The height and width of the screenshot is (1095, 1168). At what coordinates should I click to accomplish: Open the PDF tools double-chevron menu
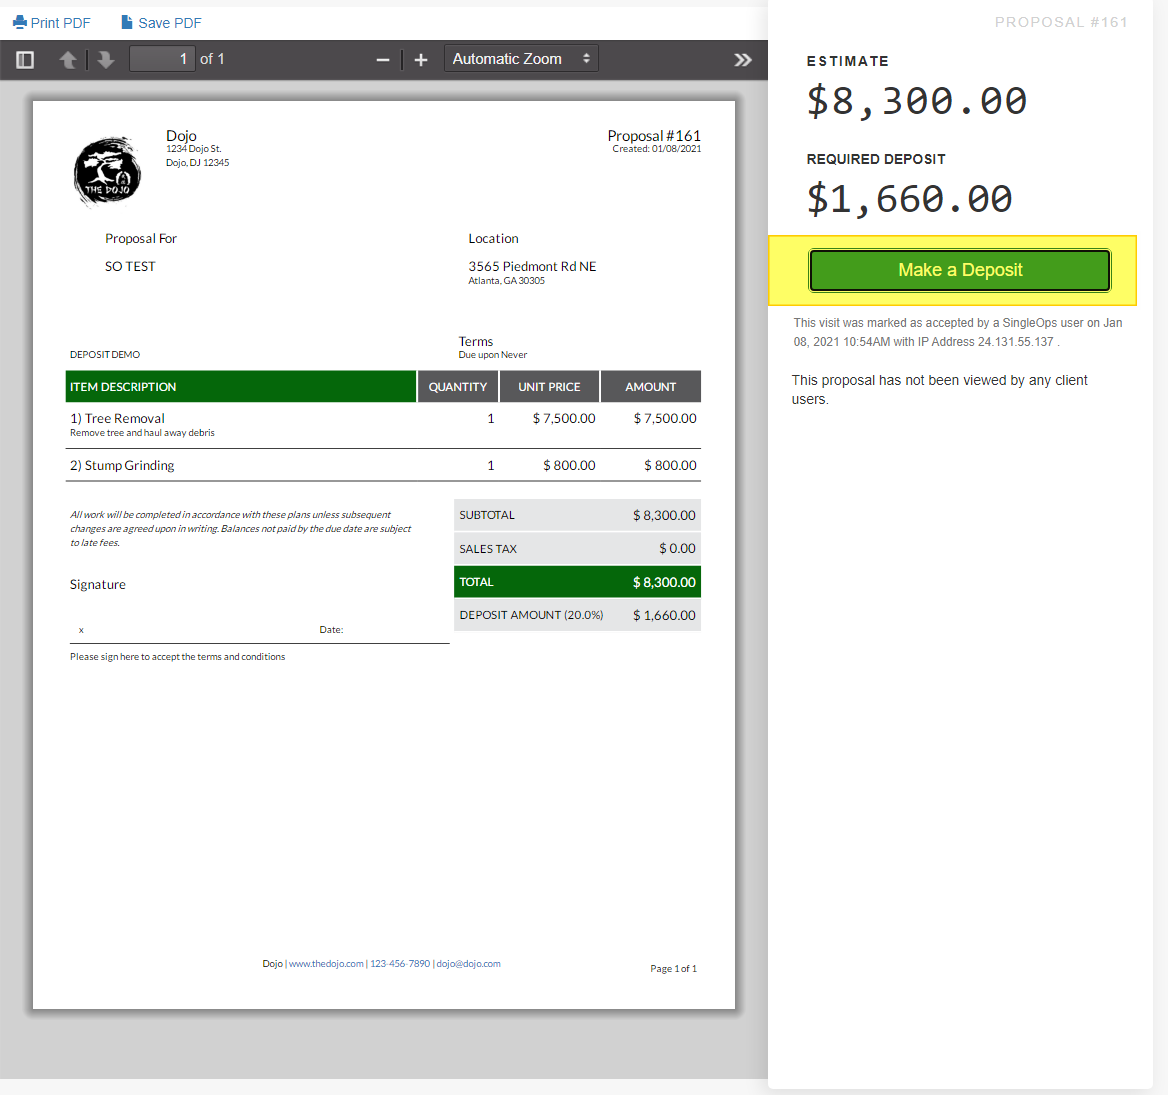tap(743, 60)
